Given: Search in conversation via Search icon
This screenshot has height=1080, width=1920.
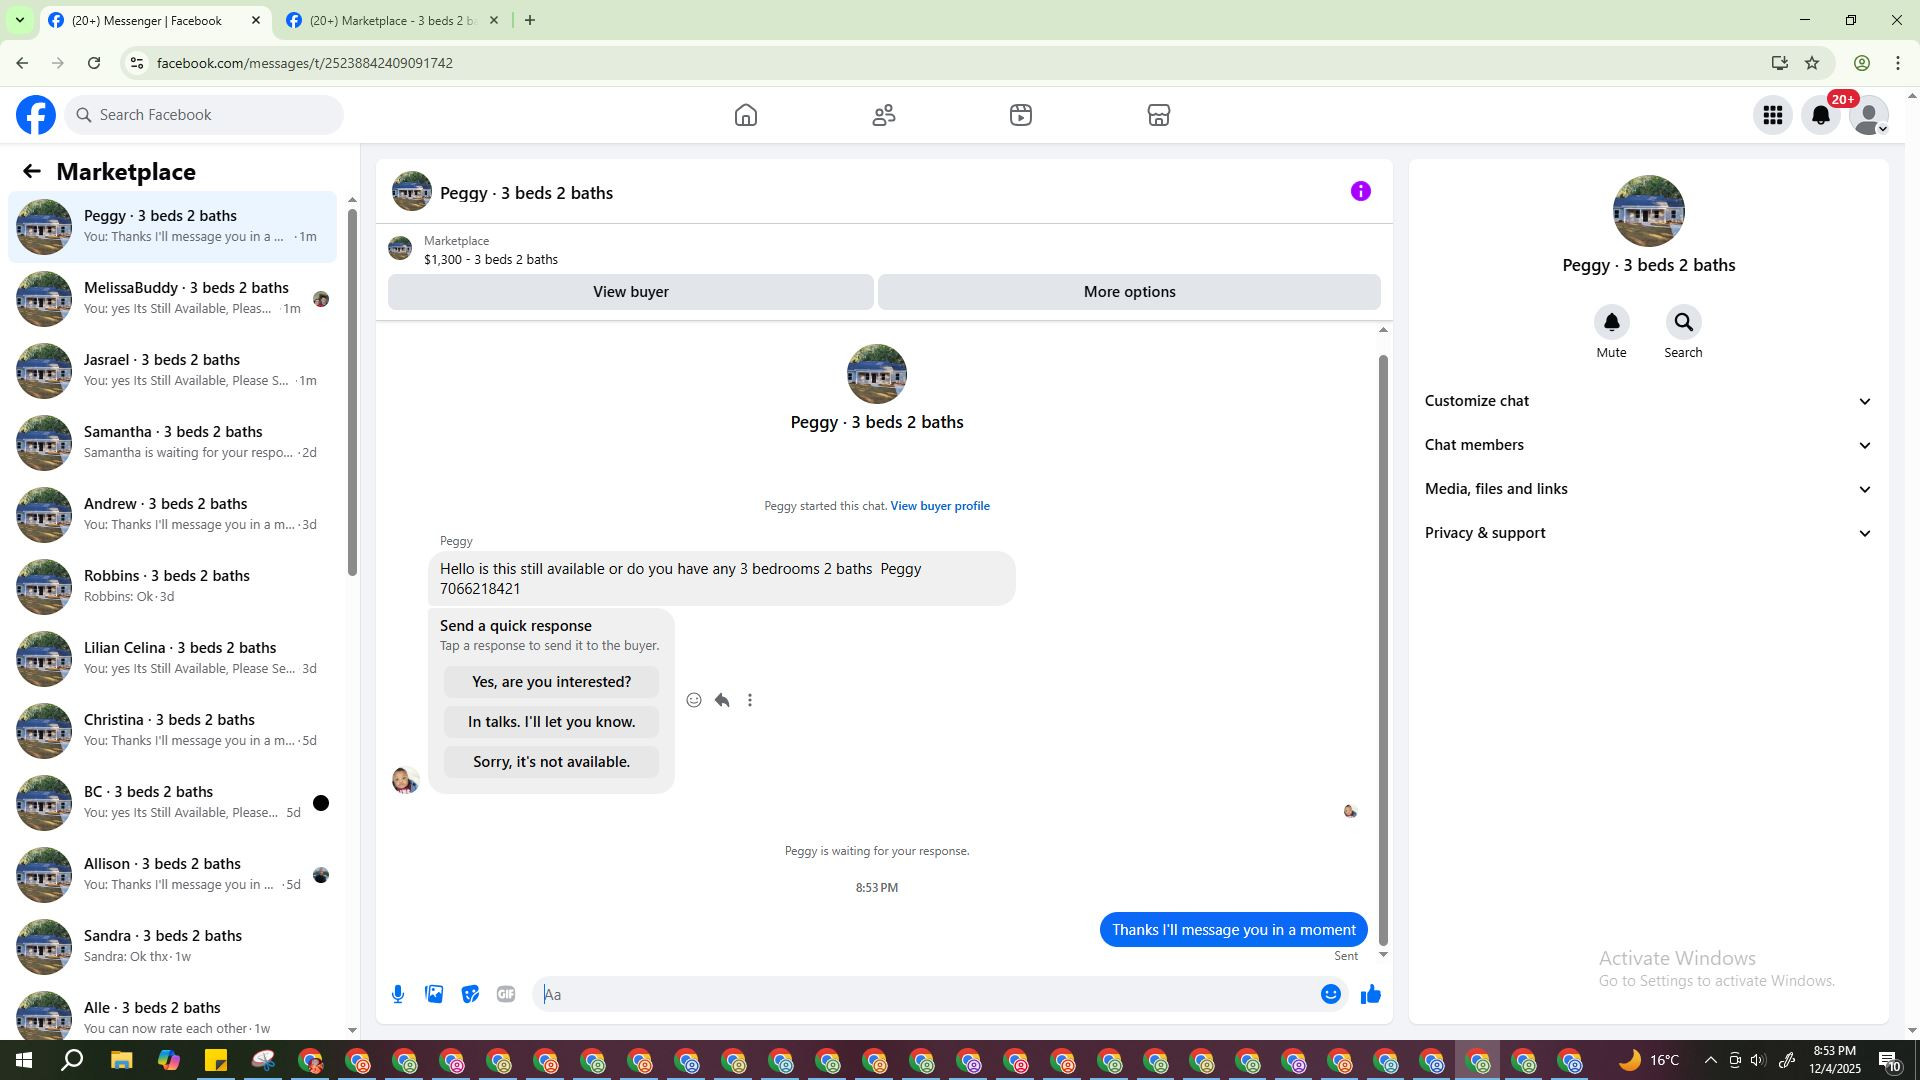Looking at the screenshot, I should [1683, 323].
